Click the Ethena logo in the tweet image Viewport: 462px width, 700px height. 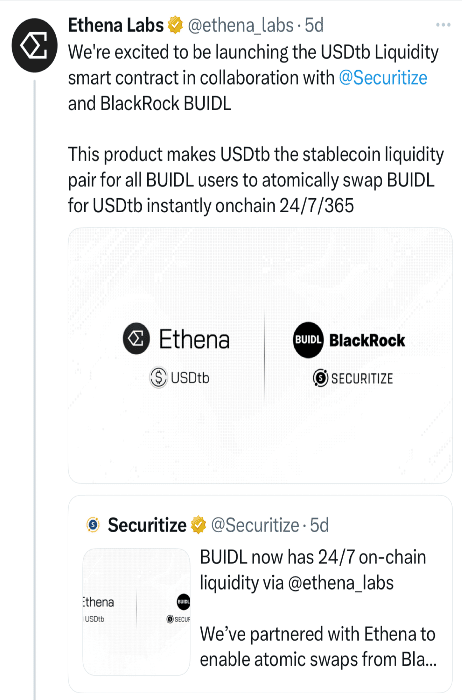(x=136, y=338)
